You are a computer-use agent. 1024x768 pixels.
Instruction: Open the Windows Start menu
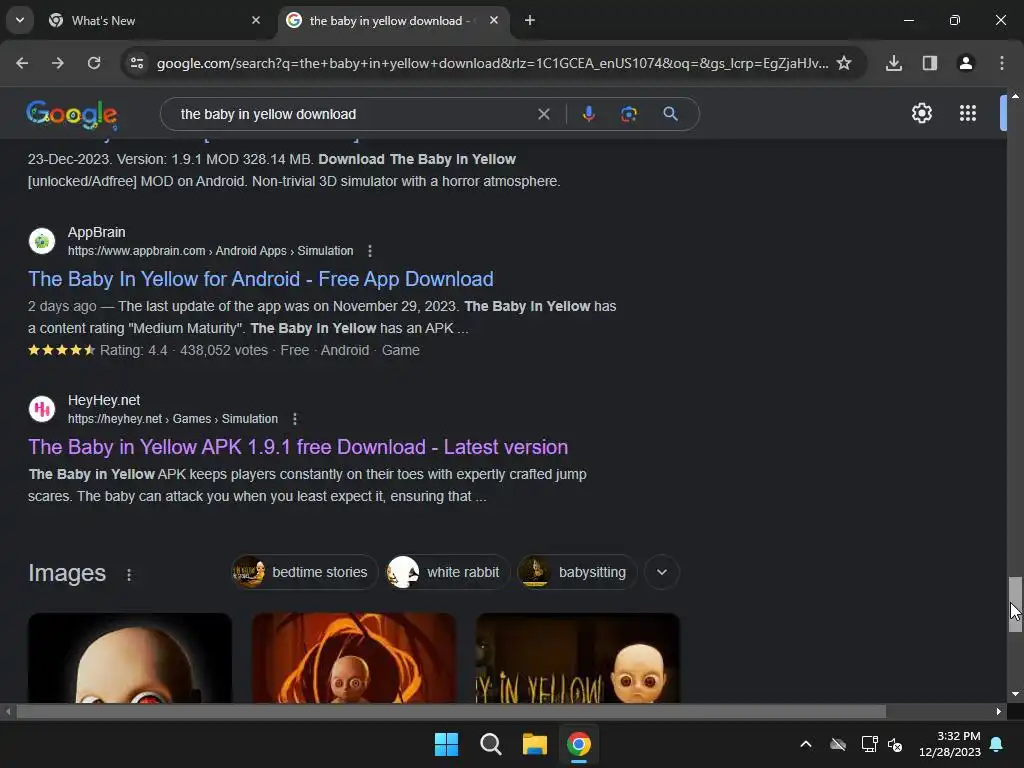tap(446, 744)
